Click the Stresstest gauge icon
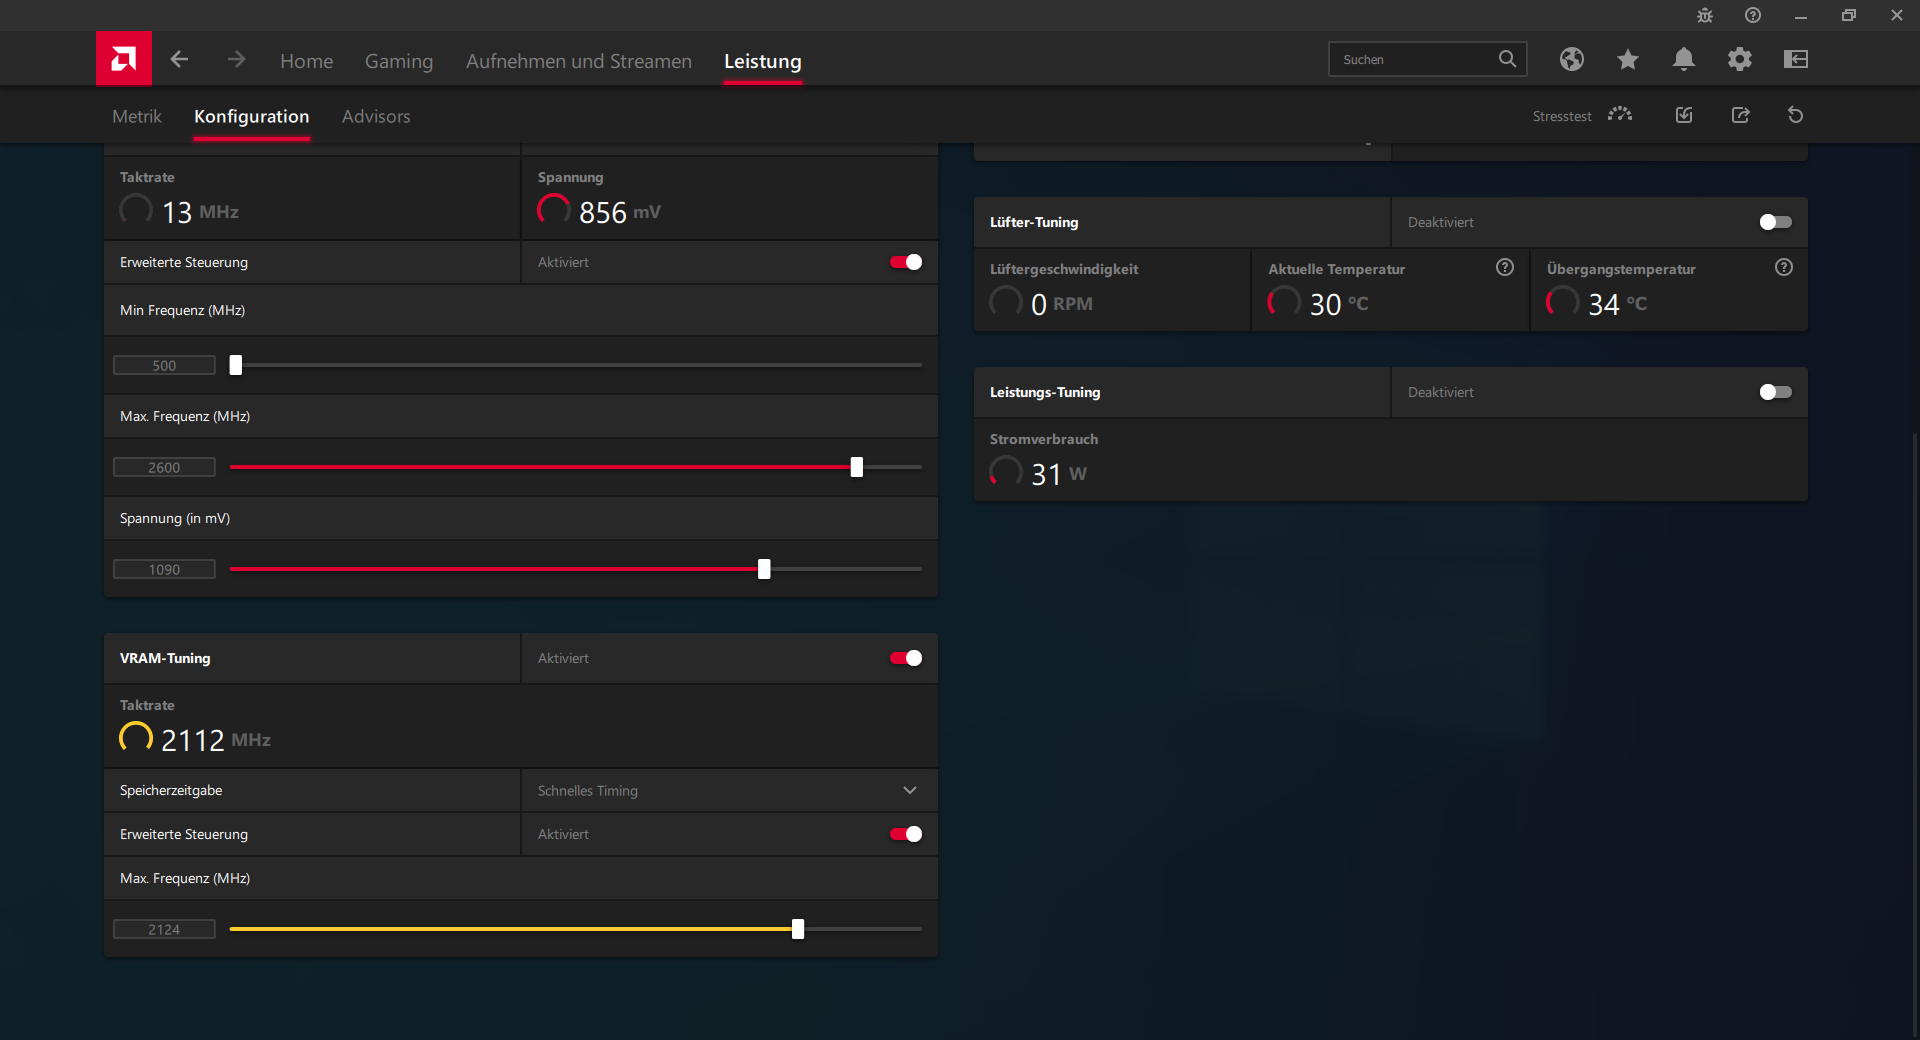1920x1040 pixels. (x=1620, y=115)
